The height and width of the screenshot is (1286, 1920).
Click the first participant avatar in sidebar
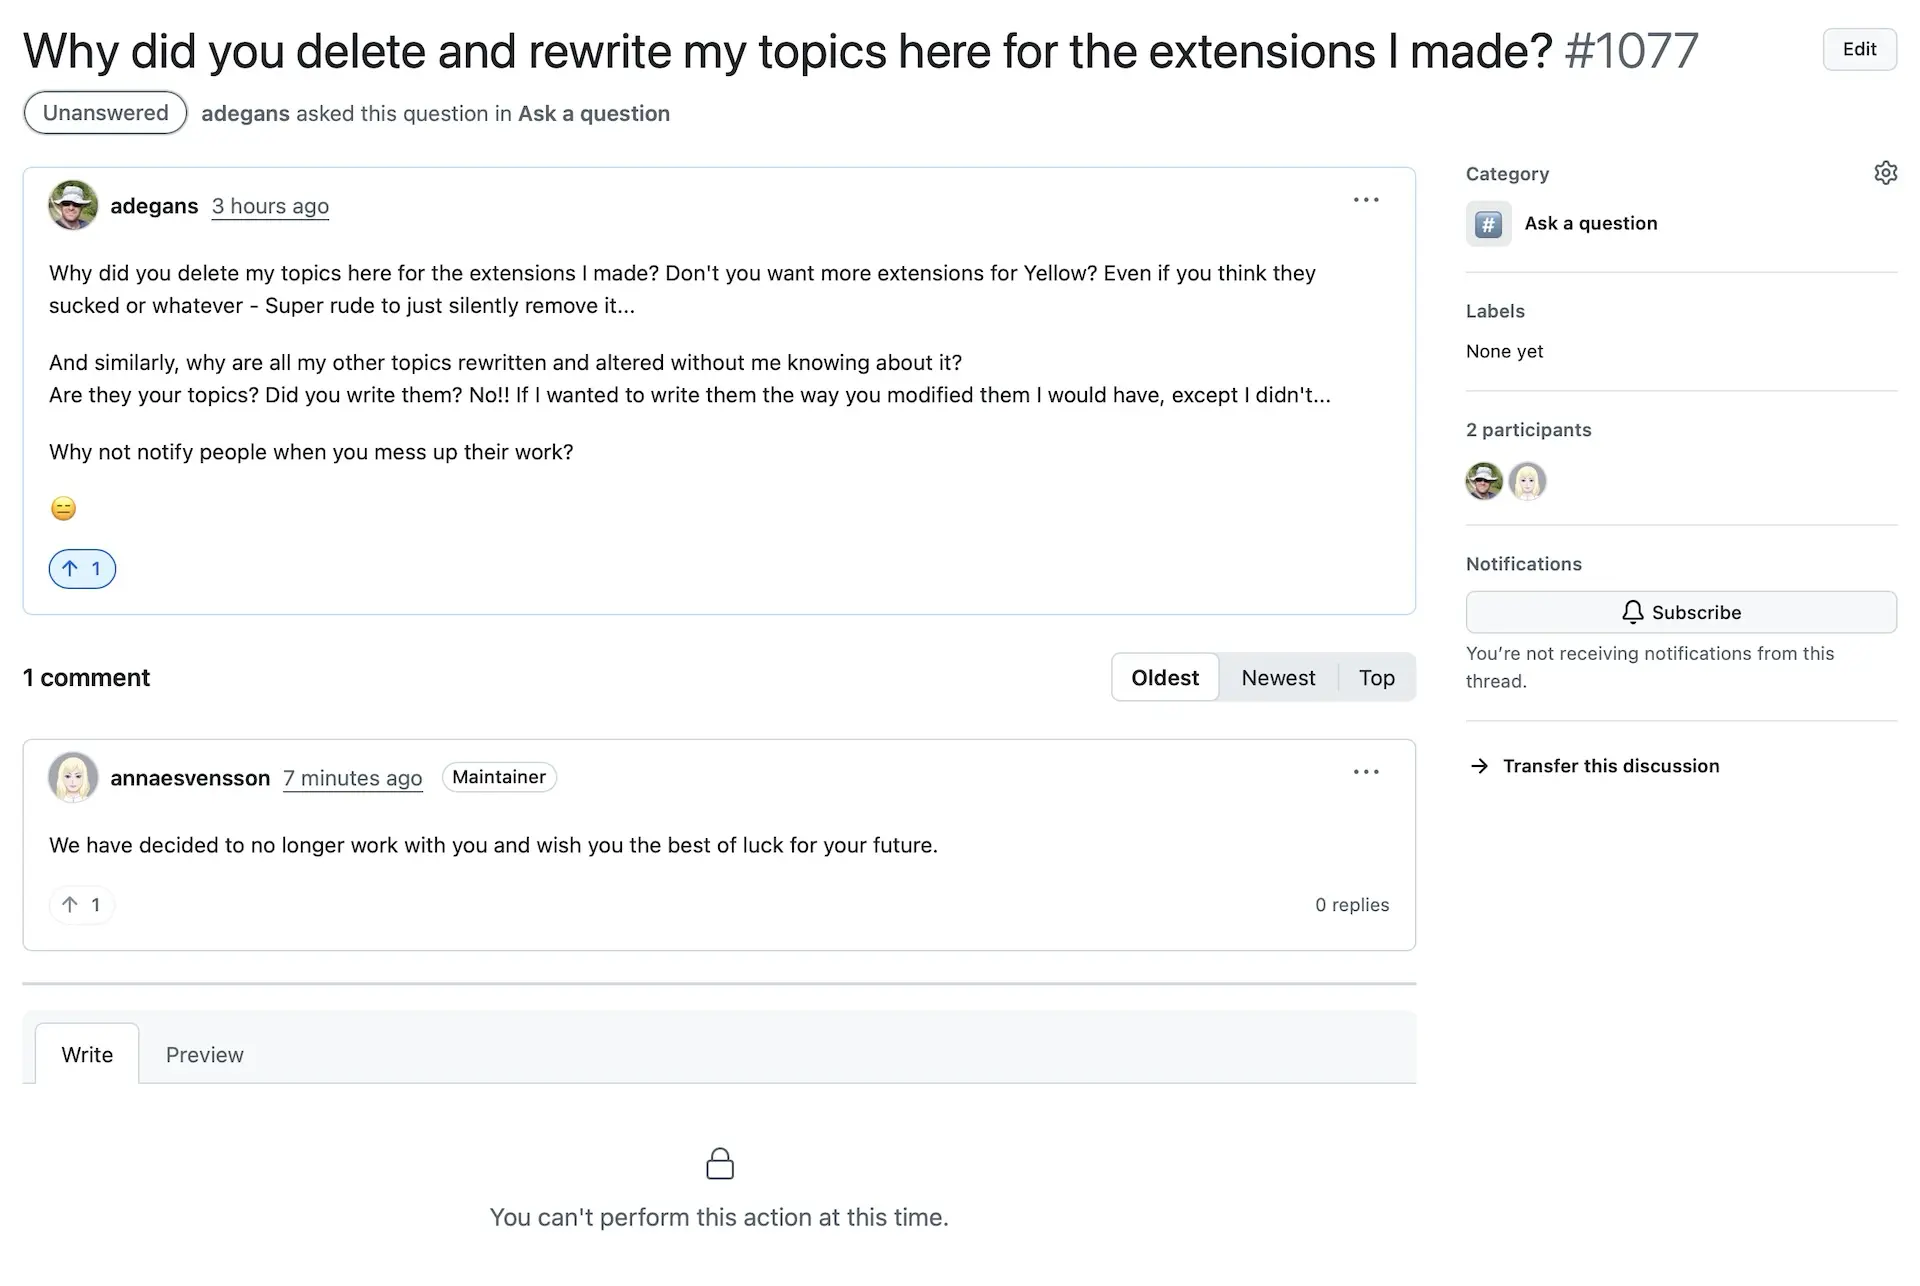coord(1484,481)
